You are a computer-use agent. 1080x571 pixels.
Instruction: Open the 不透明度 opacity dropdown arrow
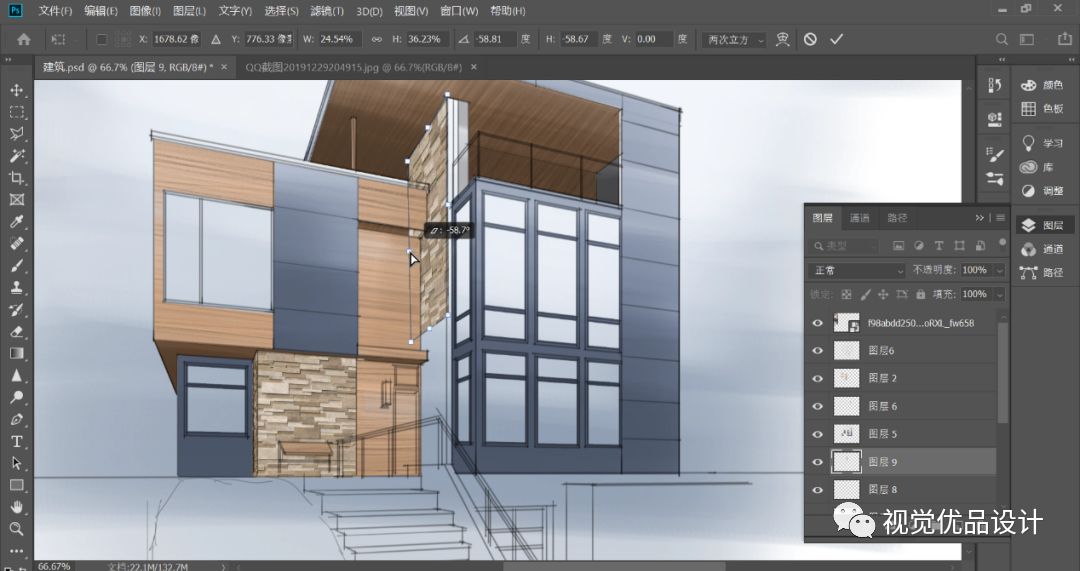(x=999, y=270)
